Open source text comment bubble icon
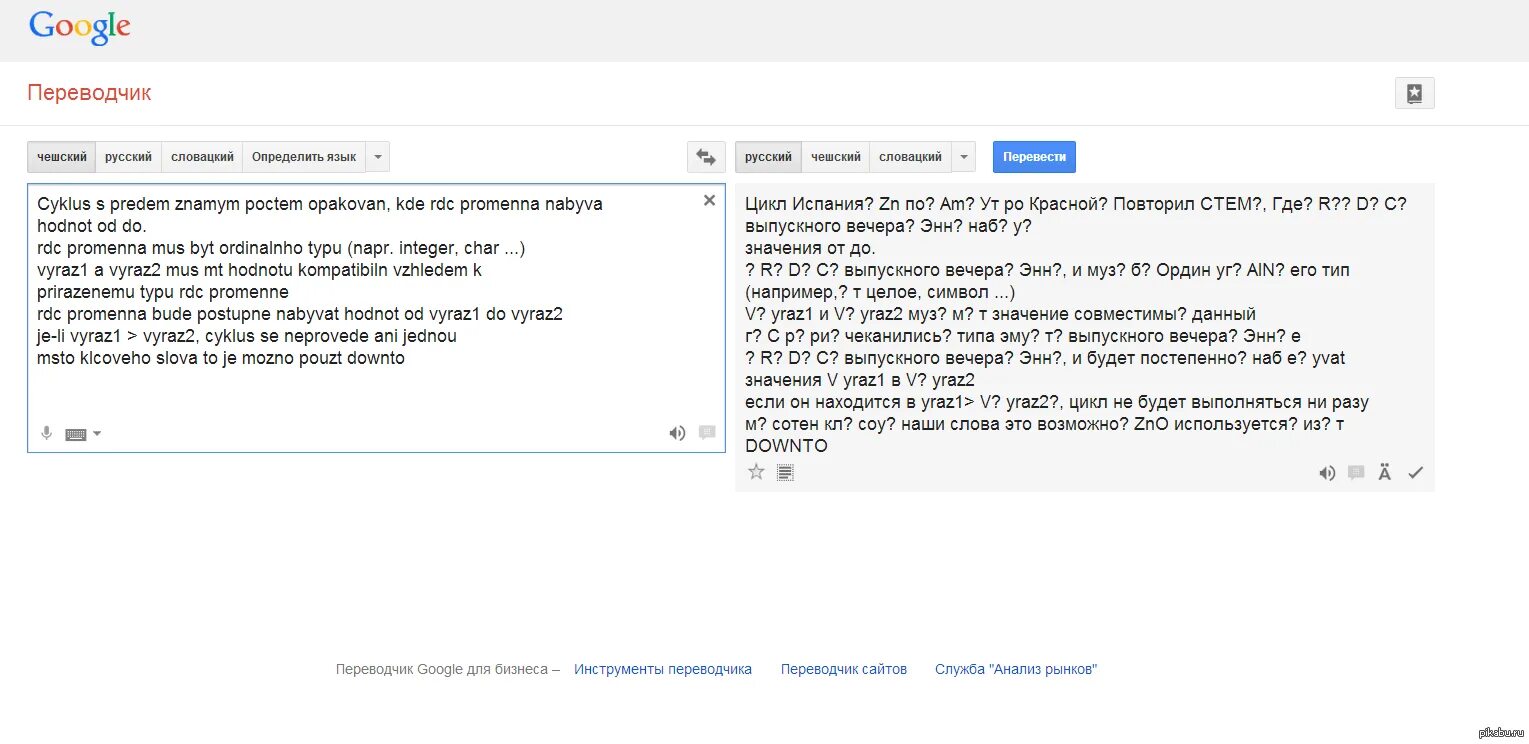This screenshot has width=1529, height=744. tap(707, 433)
